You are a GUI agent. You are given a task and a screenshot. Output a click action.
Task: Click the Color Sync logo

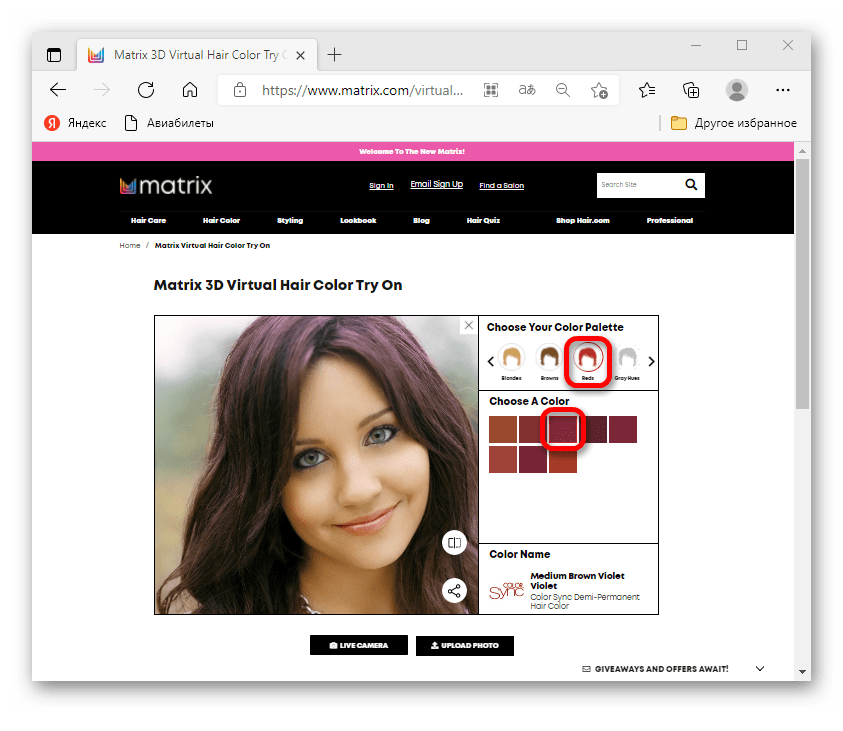tap(506, 590)
